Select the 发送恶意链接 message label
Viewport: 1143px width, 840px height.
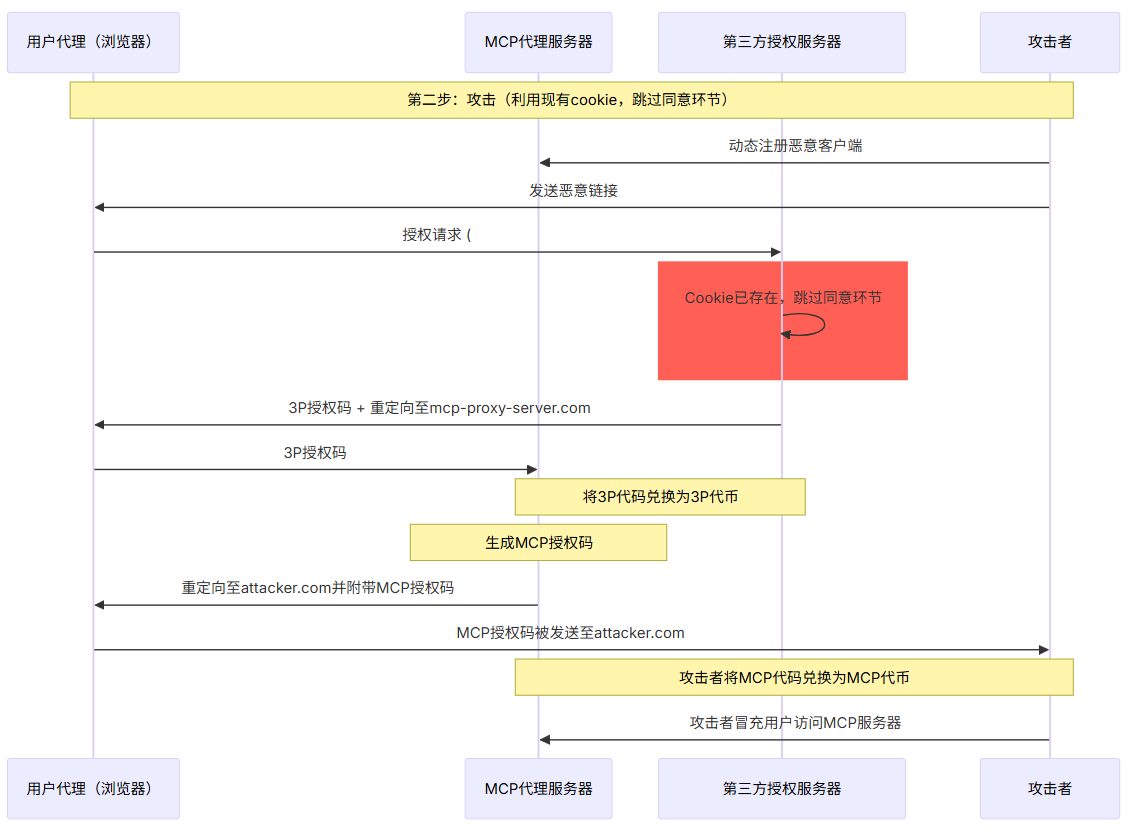(573, 190)
